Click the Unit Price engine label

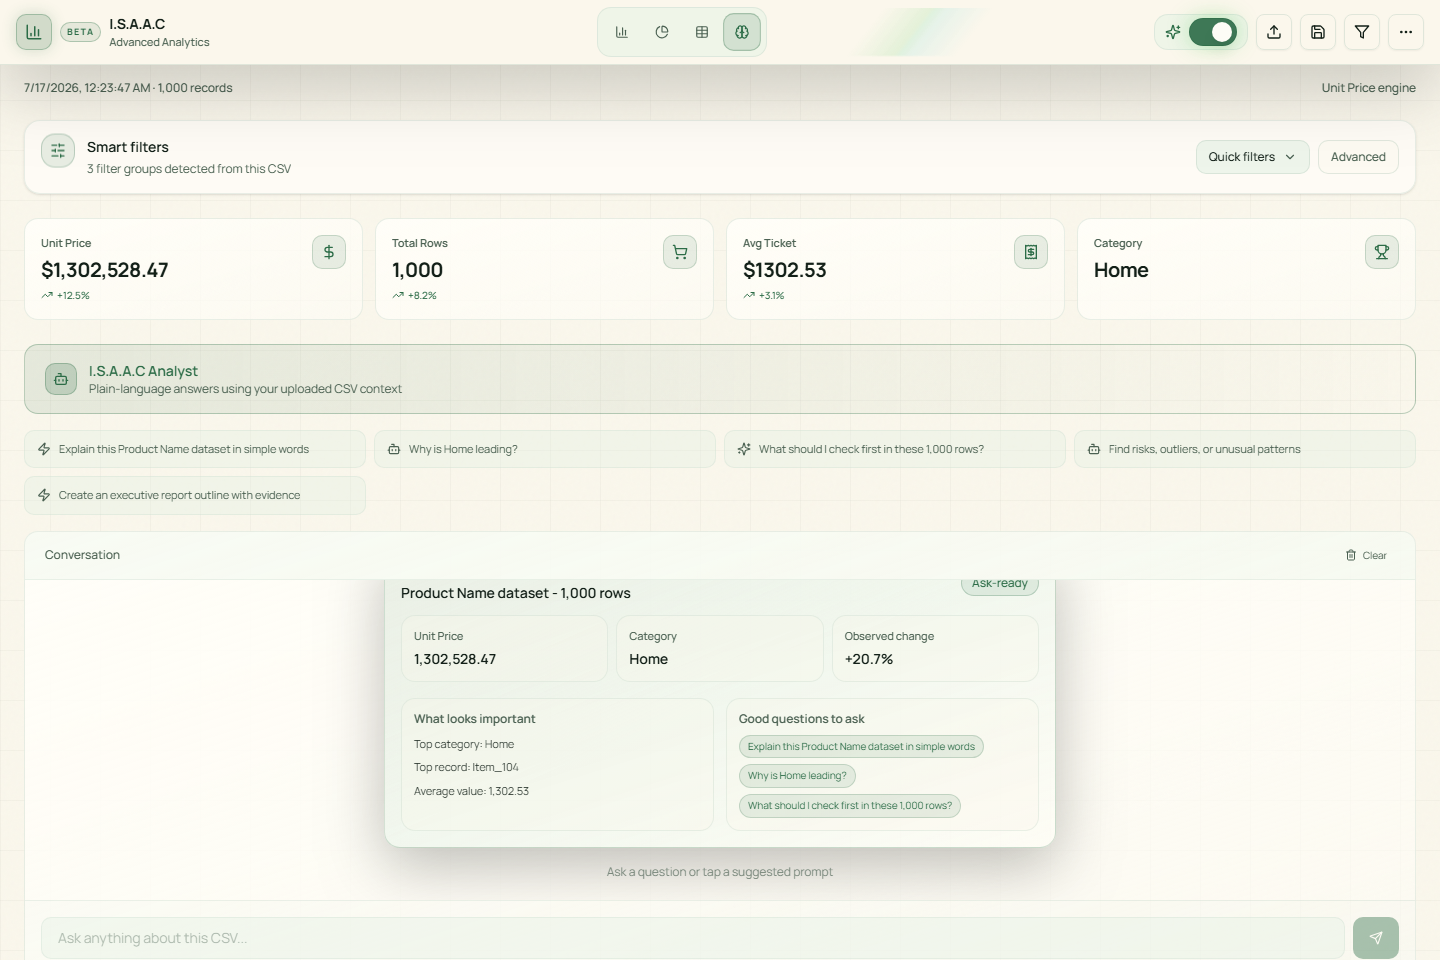pyautogui.click(x=1368, y=88)
